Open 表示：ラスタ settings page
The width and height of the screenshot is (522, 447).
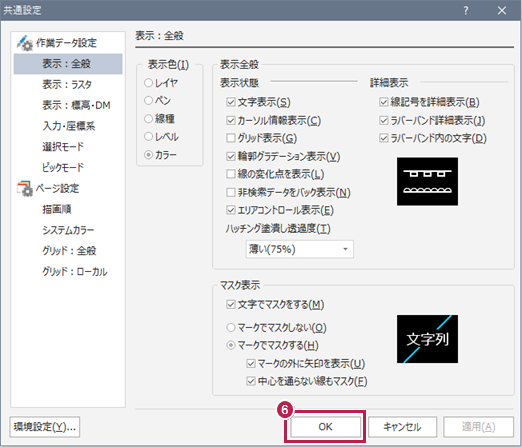tap(67, 85)
